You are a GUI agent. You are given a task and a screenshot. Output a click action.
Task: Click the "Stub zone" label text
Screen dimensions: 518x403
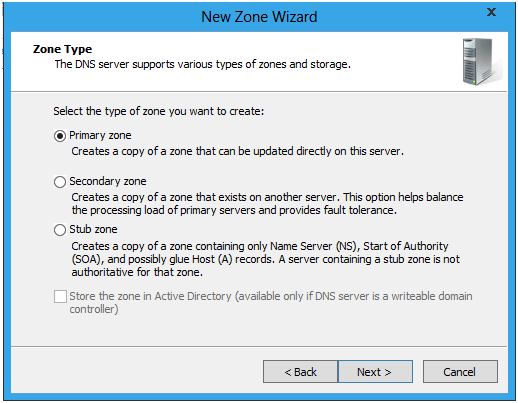click(x=93, y=229)
